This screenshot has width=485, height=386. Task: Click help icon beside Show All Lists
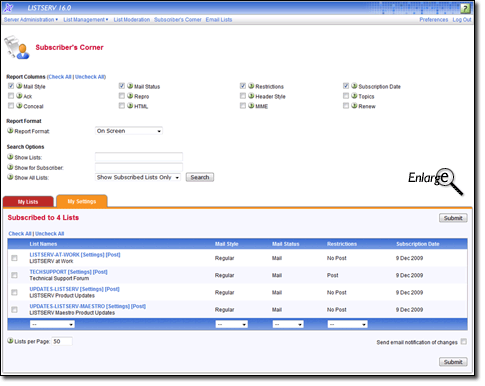click(x=10, y=177)
